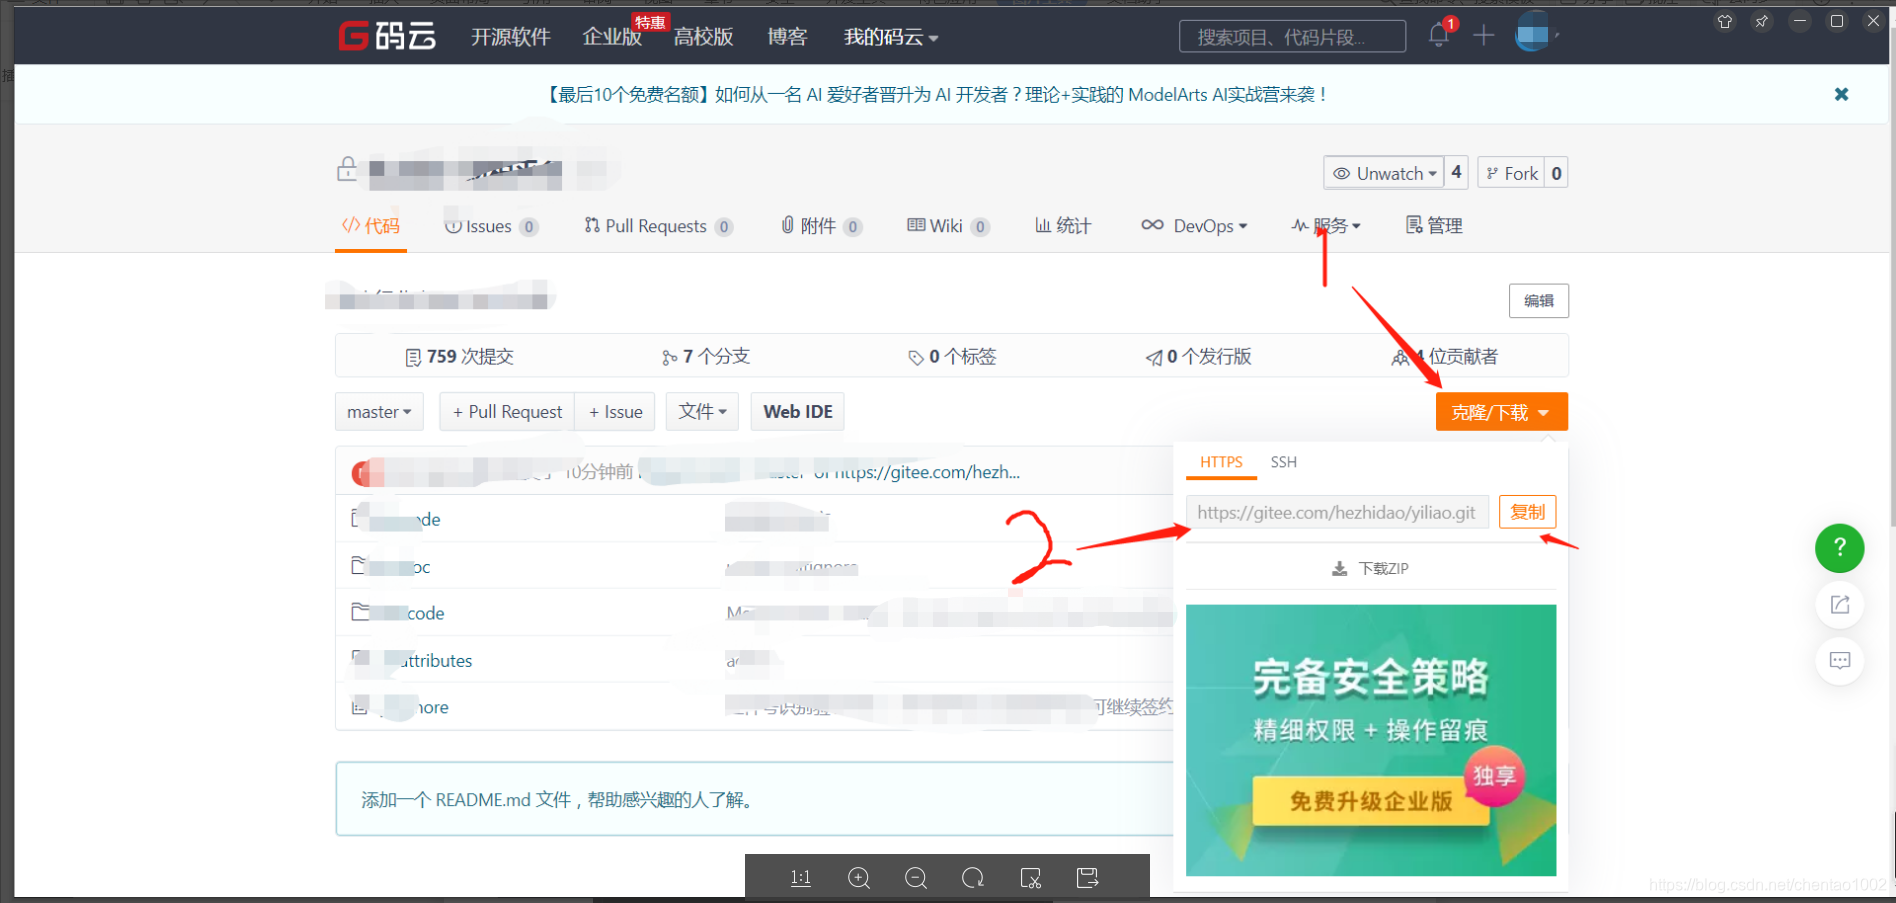Viewport: 1896px width, 903px height.
Task: Click the 编辑 edit button
Action: 1539,301
